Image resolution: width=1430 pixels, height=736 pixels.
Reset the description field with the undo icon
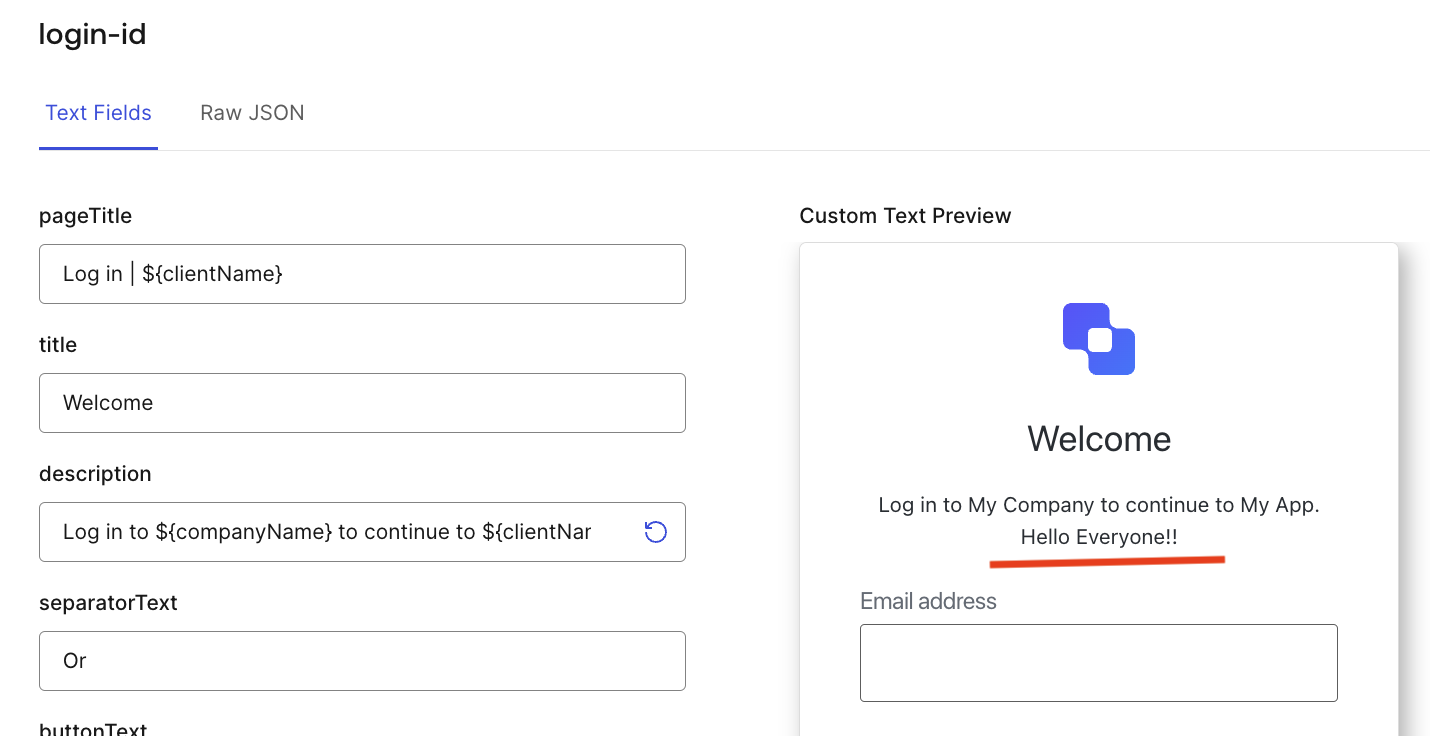pos(655,532)
